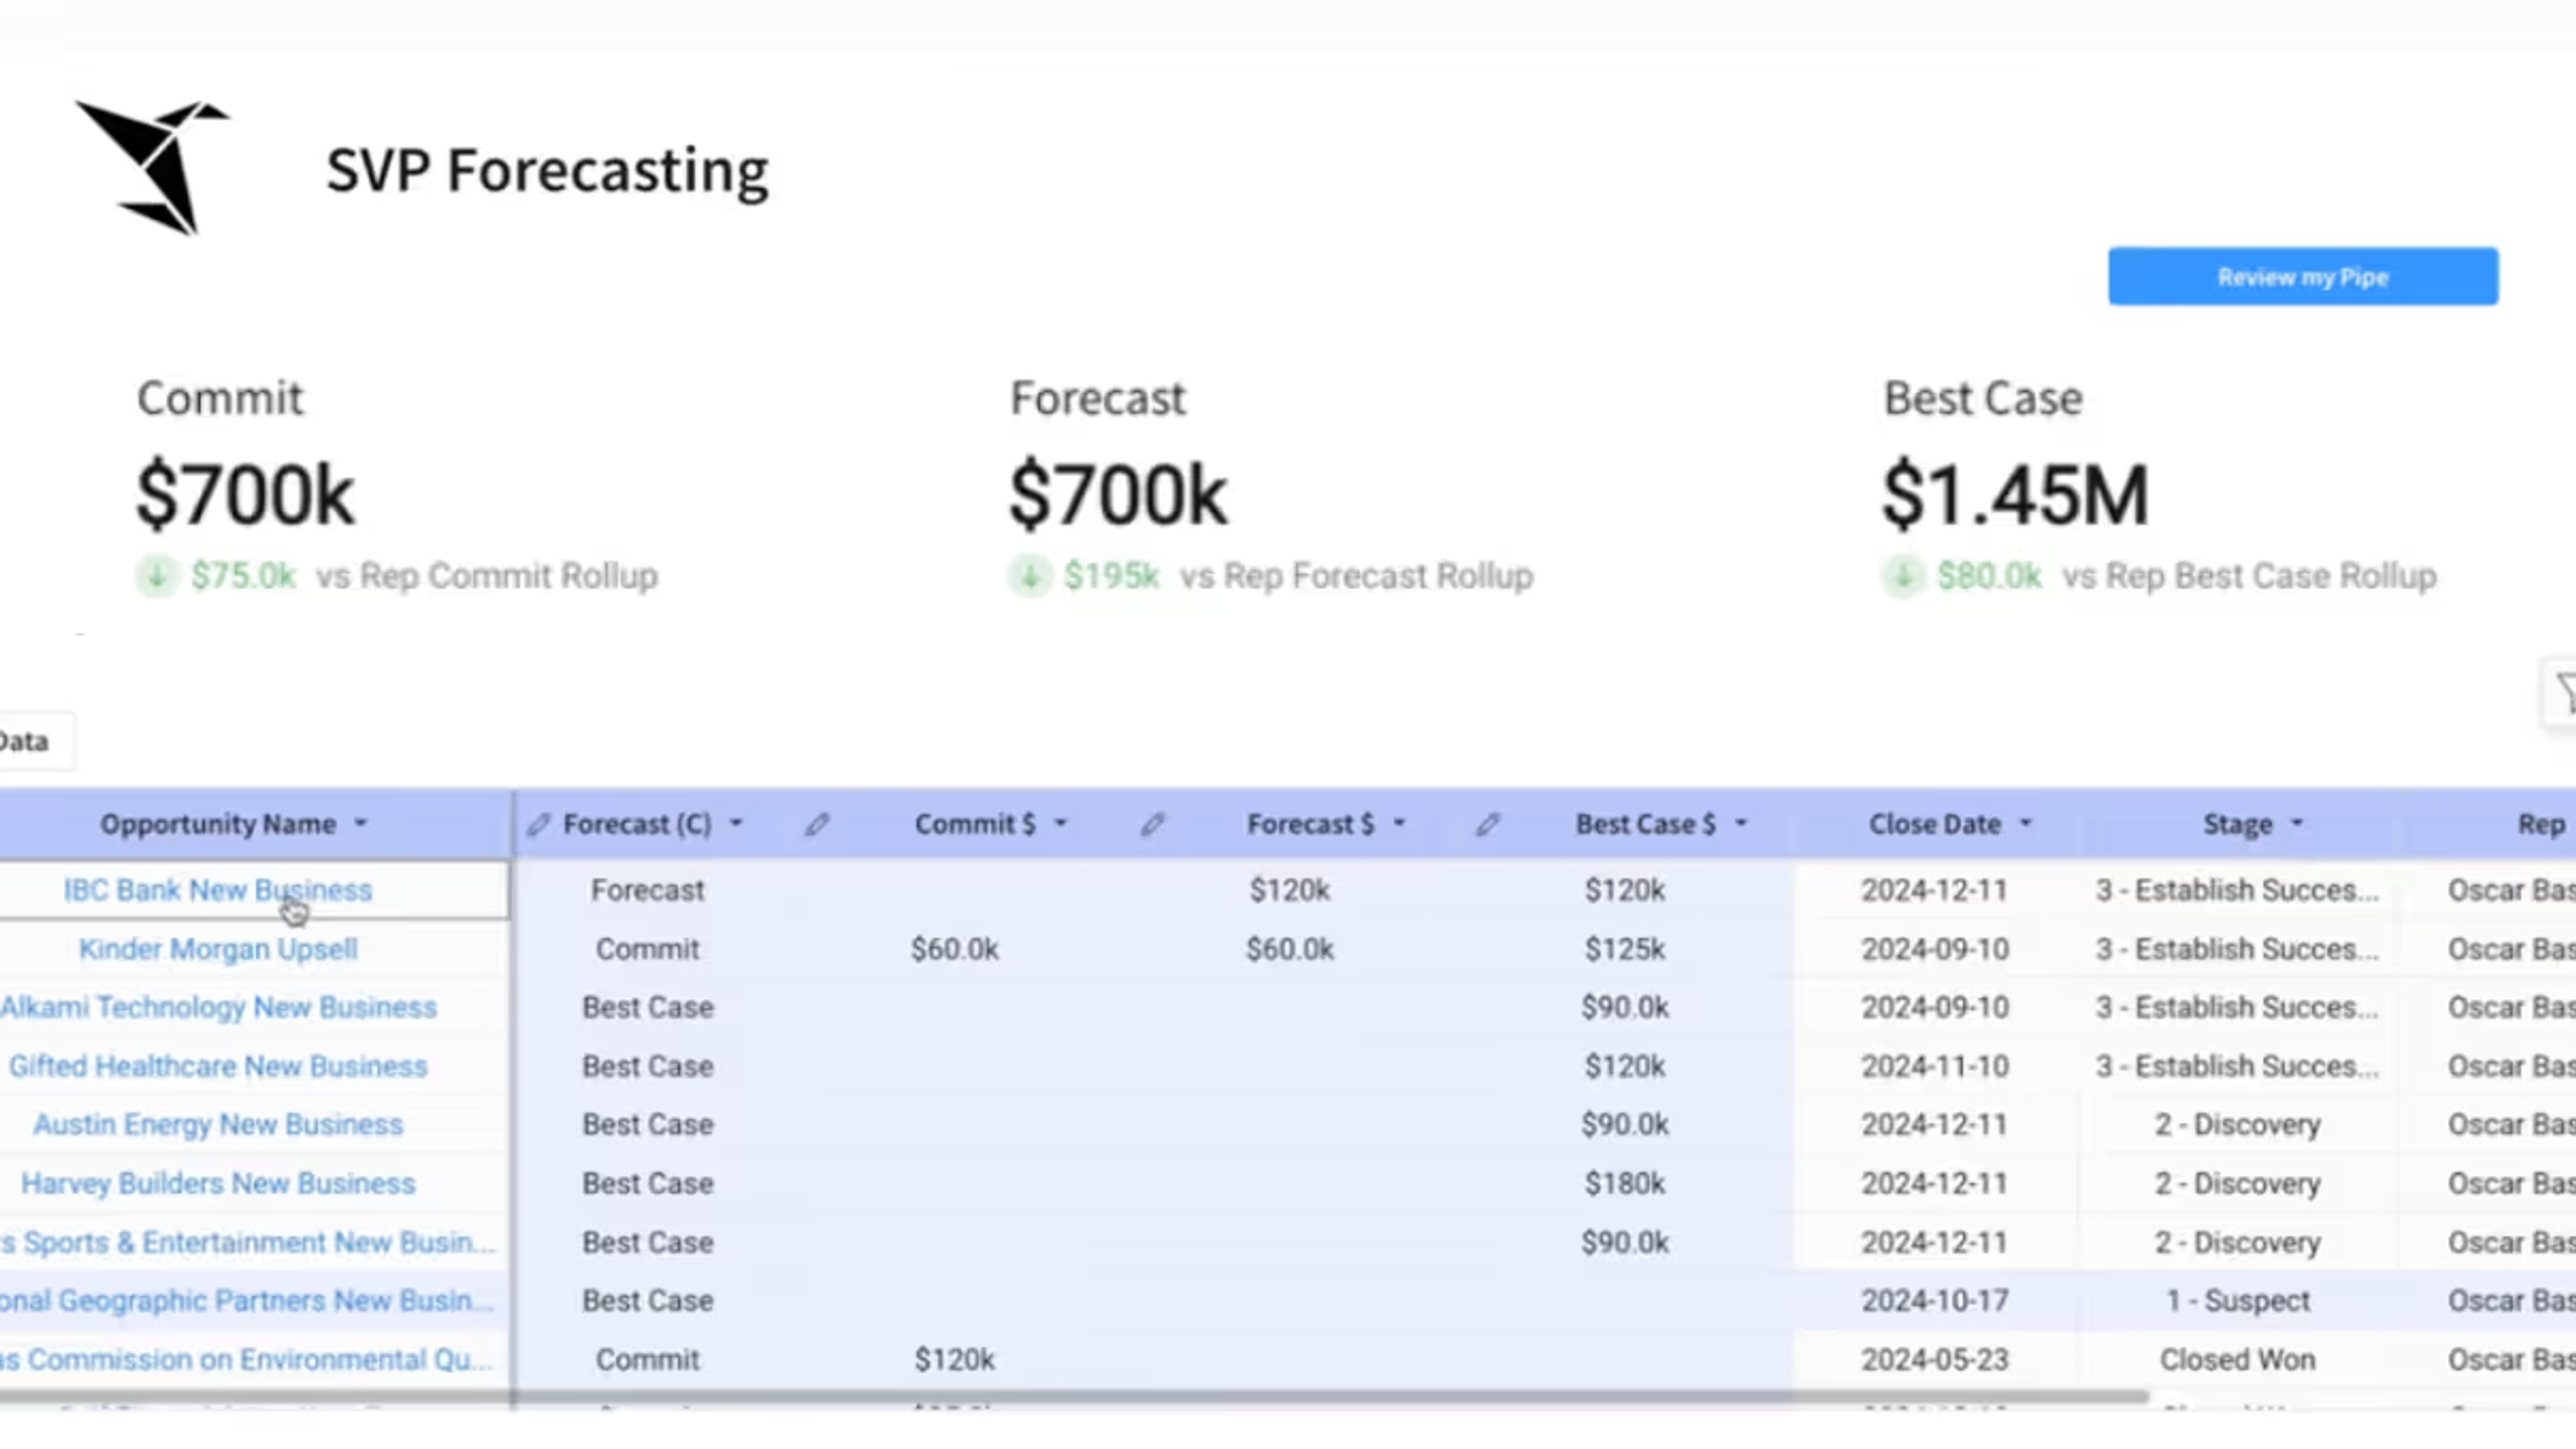Viewport: 2576px width, 1449px height.
Task: Click 2024-05-23 close date cell
Action: coord(1934,1360)
